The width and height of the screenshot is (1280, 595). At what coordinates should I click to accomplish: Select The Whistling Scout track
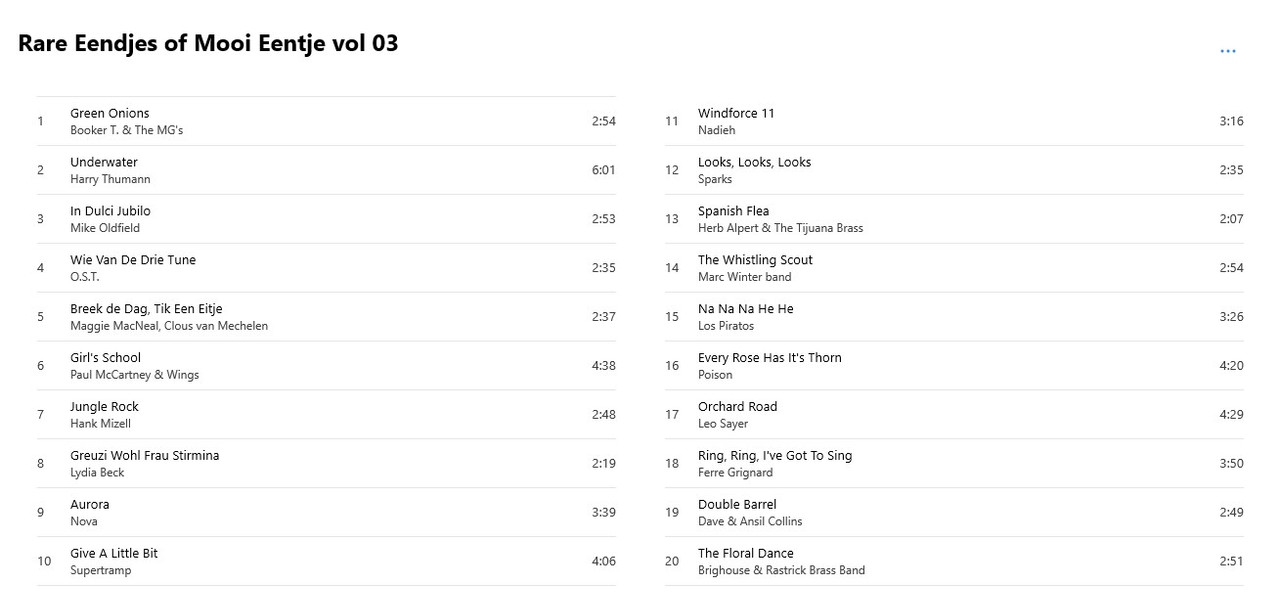[954, 268]
